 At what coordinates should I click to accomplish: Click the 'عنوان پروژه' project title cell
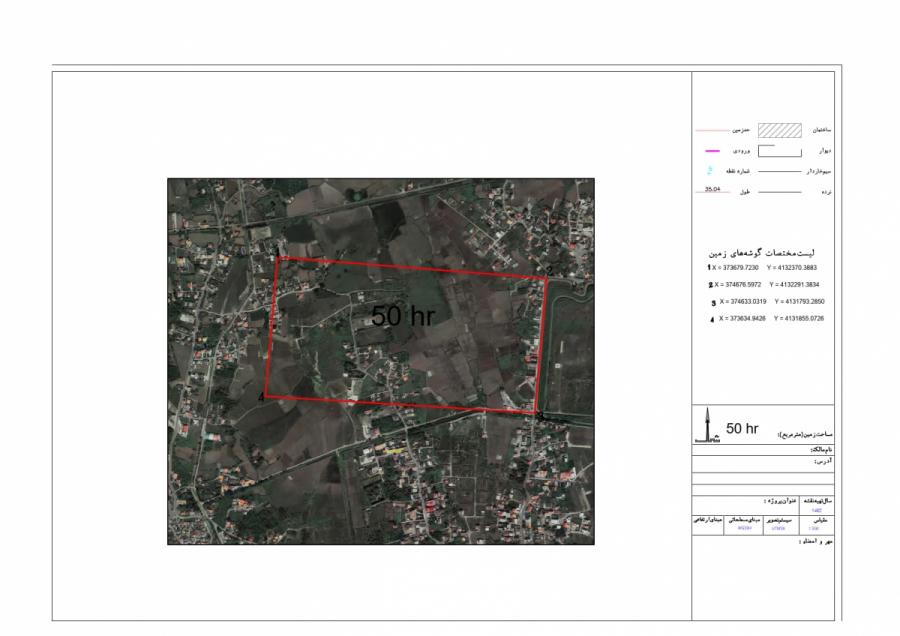pos(745,504)
